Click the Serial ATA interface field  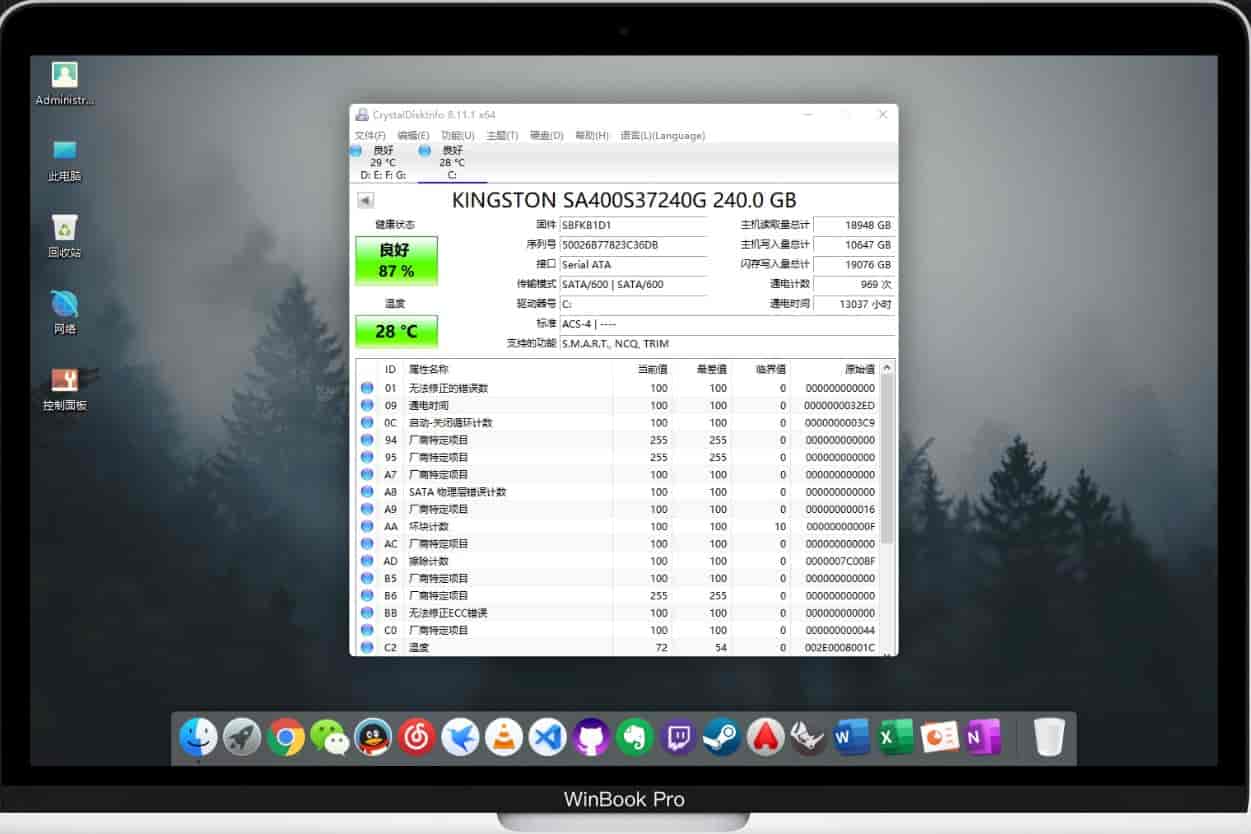pos(632,265)
